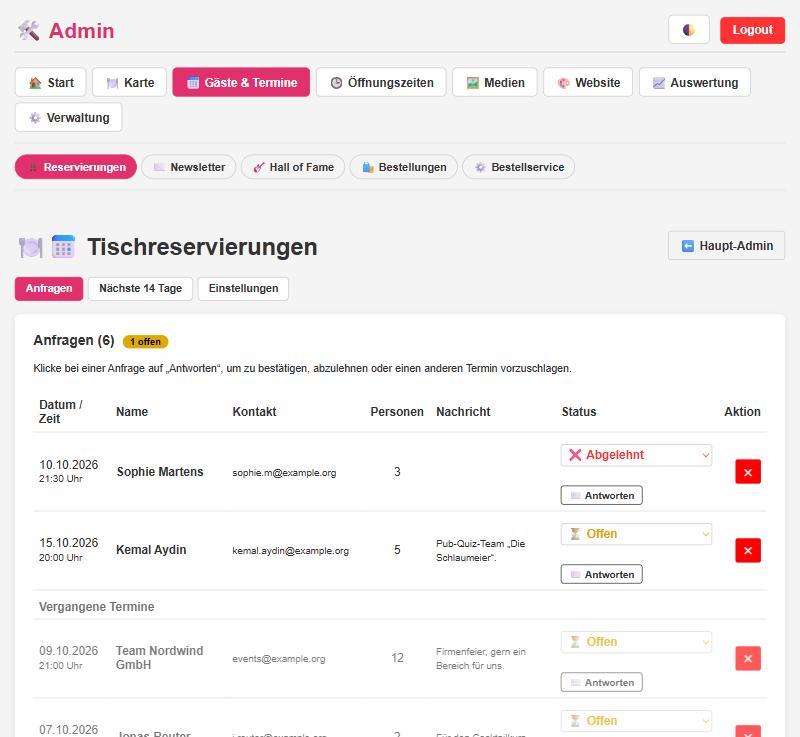800x737 pixels.
Task: Open status dropdown in the 07.10.2026 row
Action: [636, 721]
